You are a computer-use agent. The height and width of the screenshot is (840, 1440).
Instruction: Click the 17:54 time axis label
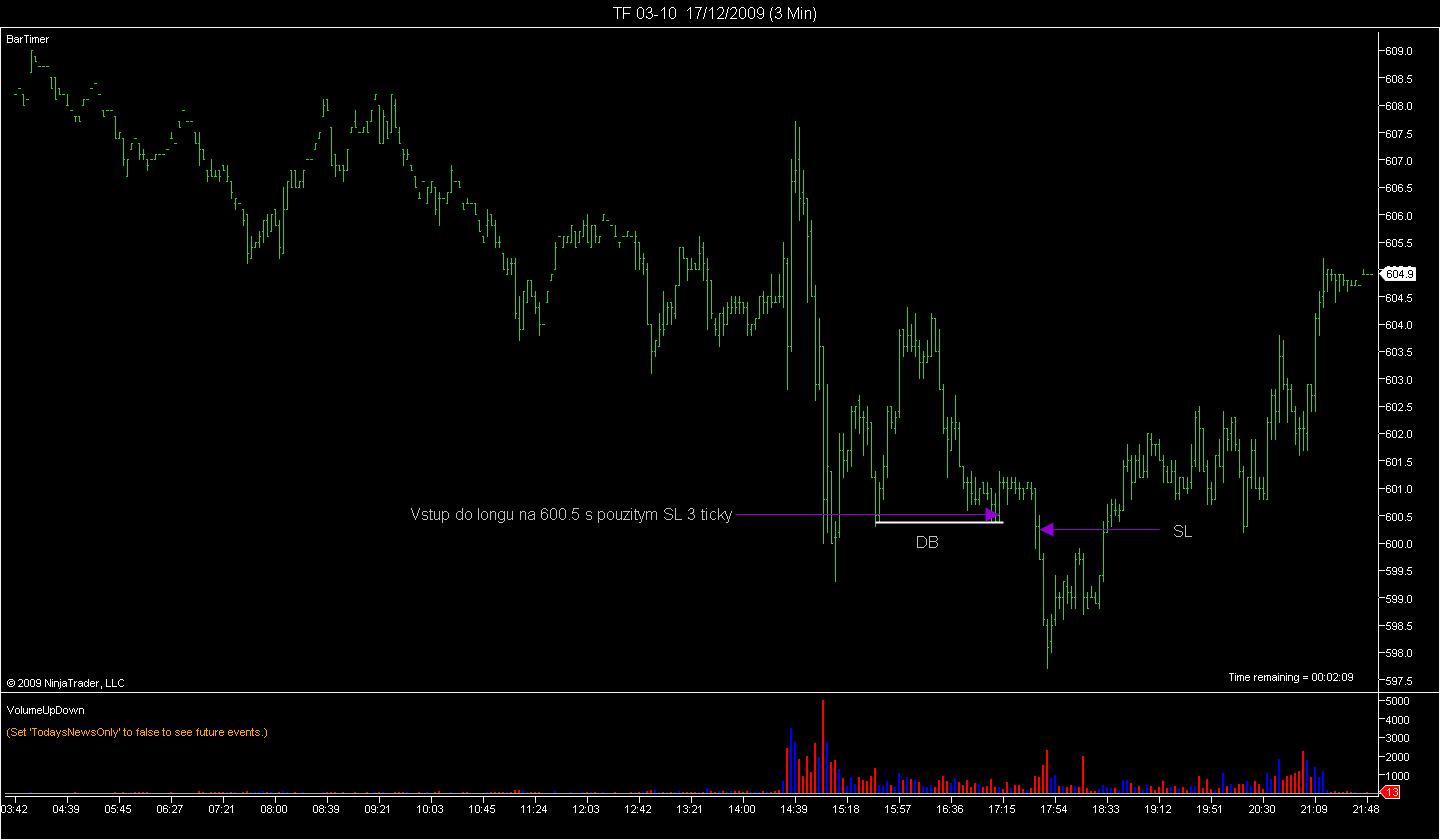click(x=1054, y=809)
